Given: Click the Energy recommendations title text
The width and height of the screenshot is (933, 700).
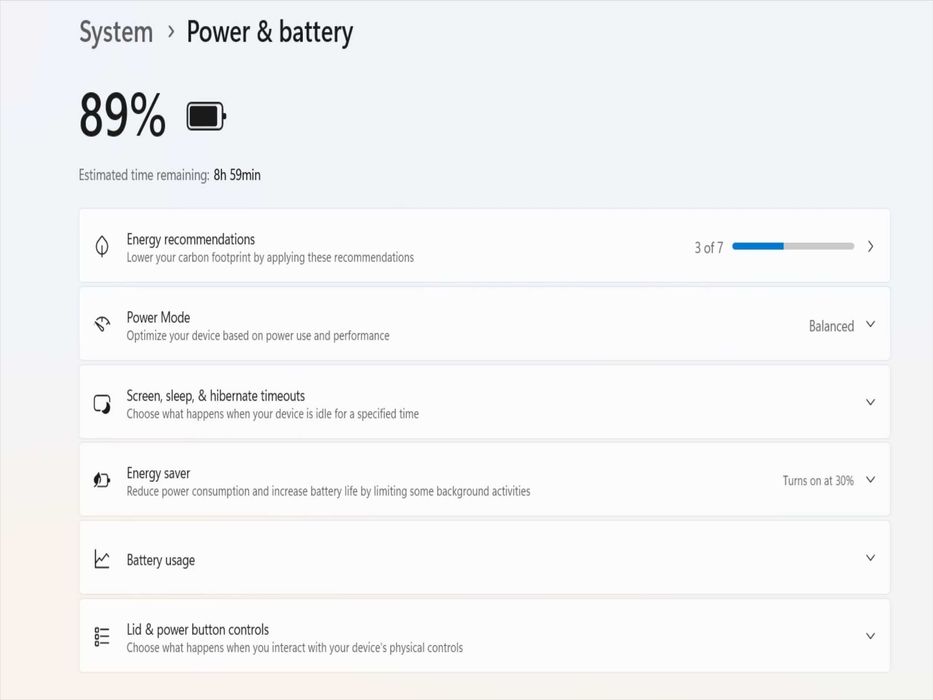Looking at the screenshot, I should pyautogui.click(x=190, y=239).
